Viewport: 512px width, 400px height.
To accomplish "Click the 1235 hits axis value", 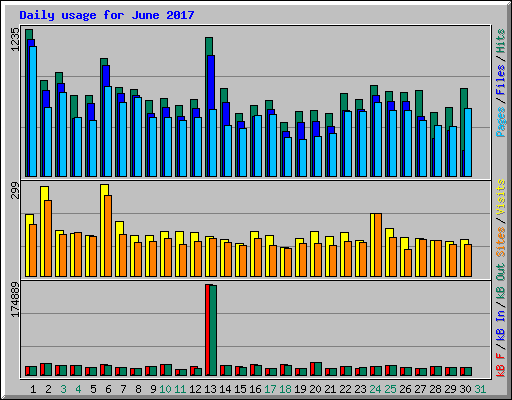I will click(x=15, y=39).
